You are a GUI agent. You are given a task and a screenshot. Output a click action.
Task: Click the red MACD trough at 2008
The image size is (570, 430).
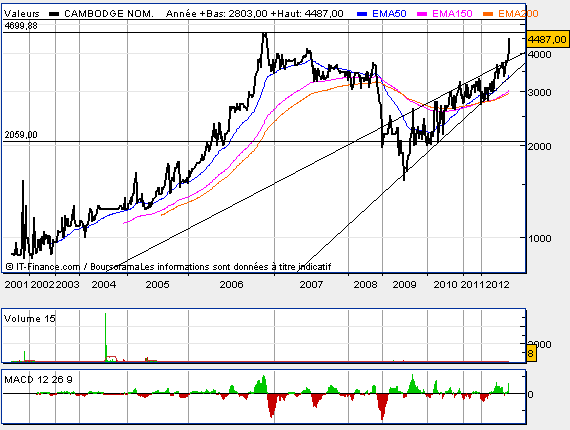[x=382, y=406]
